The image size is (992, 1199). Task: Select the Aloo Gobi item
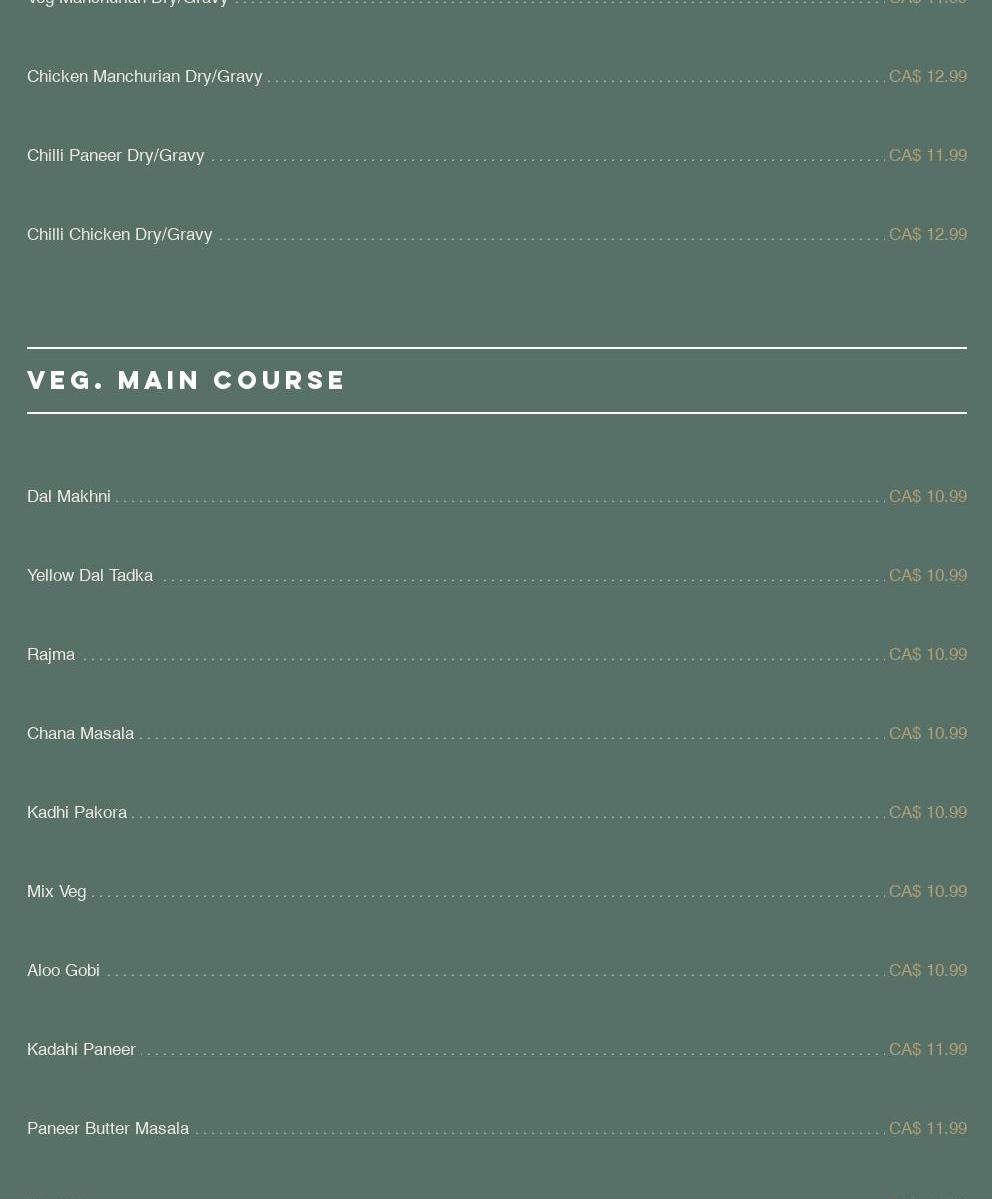(63, 970)
